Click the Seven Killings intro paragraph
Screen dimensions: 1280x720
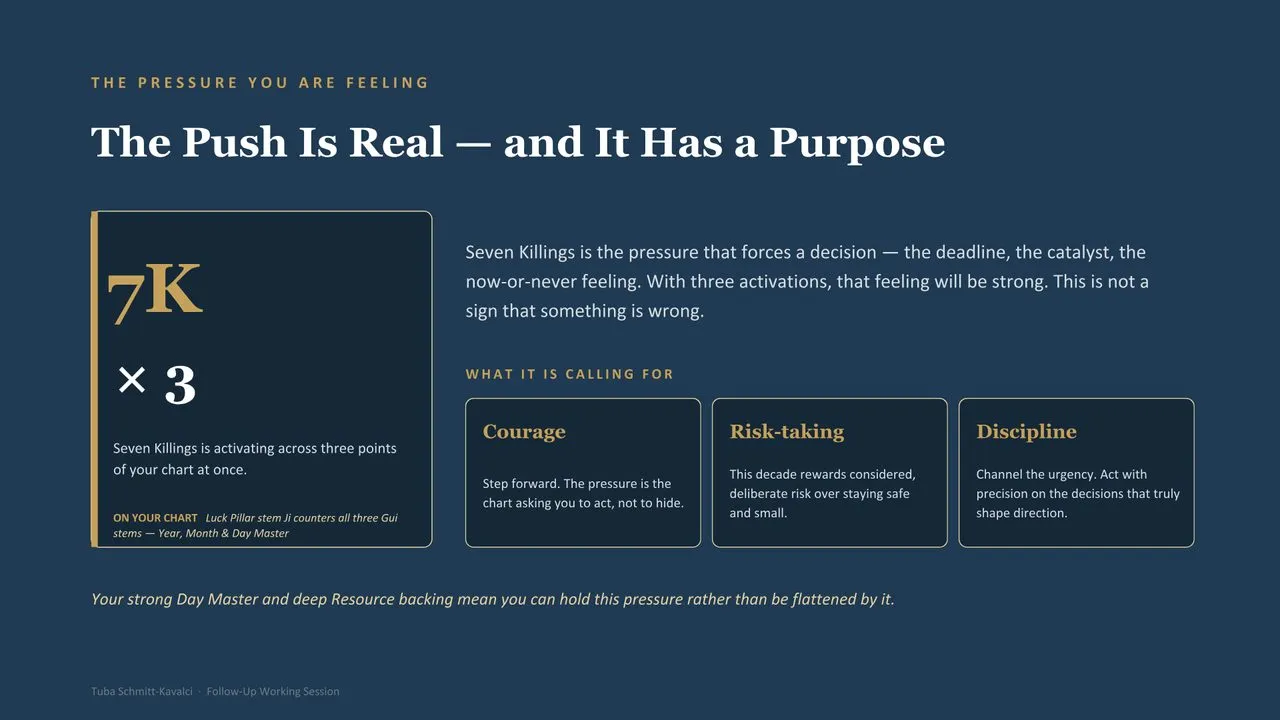(807, 282)
